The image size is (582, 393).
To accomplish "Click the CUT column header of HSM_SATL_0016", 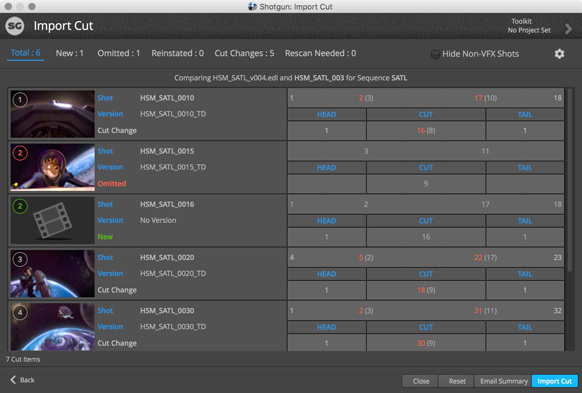I will (426, 221).
